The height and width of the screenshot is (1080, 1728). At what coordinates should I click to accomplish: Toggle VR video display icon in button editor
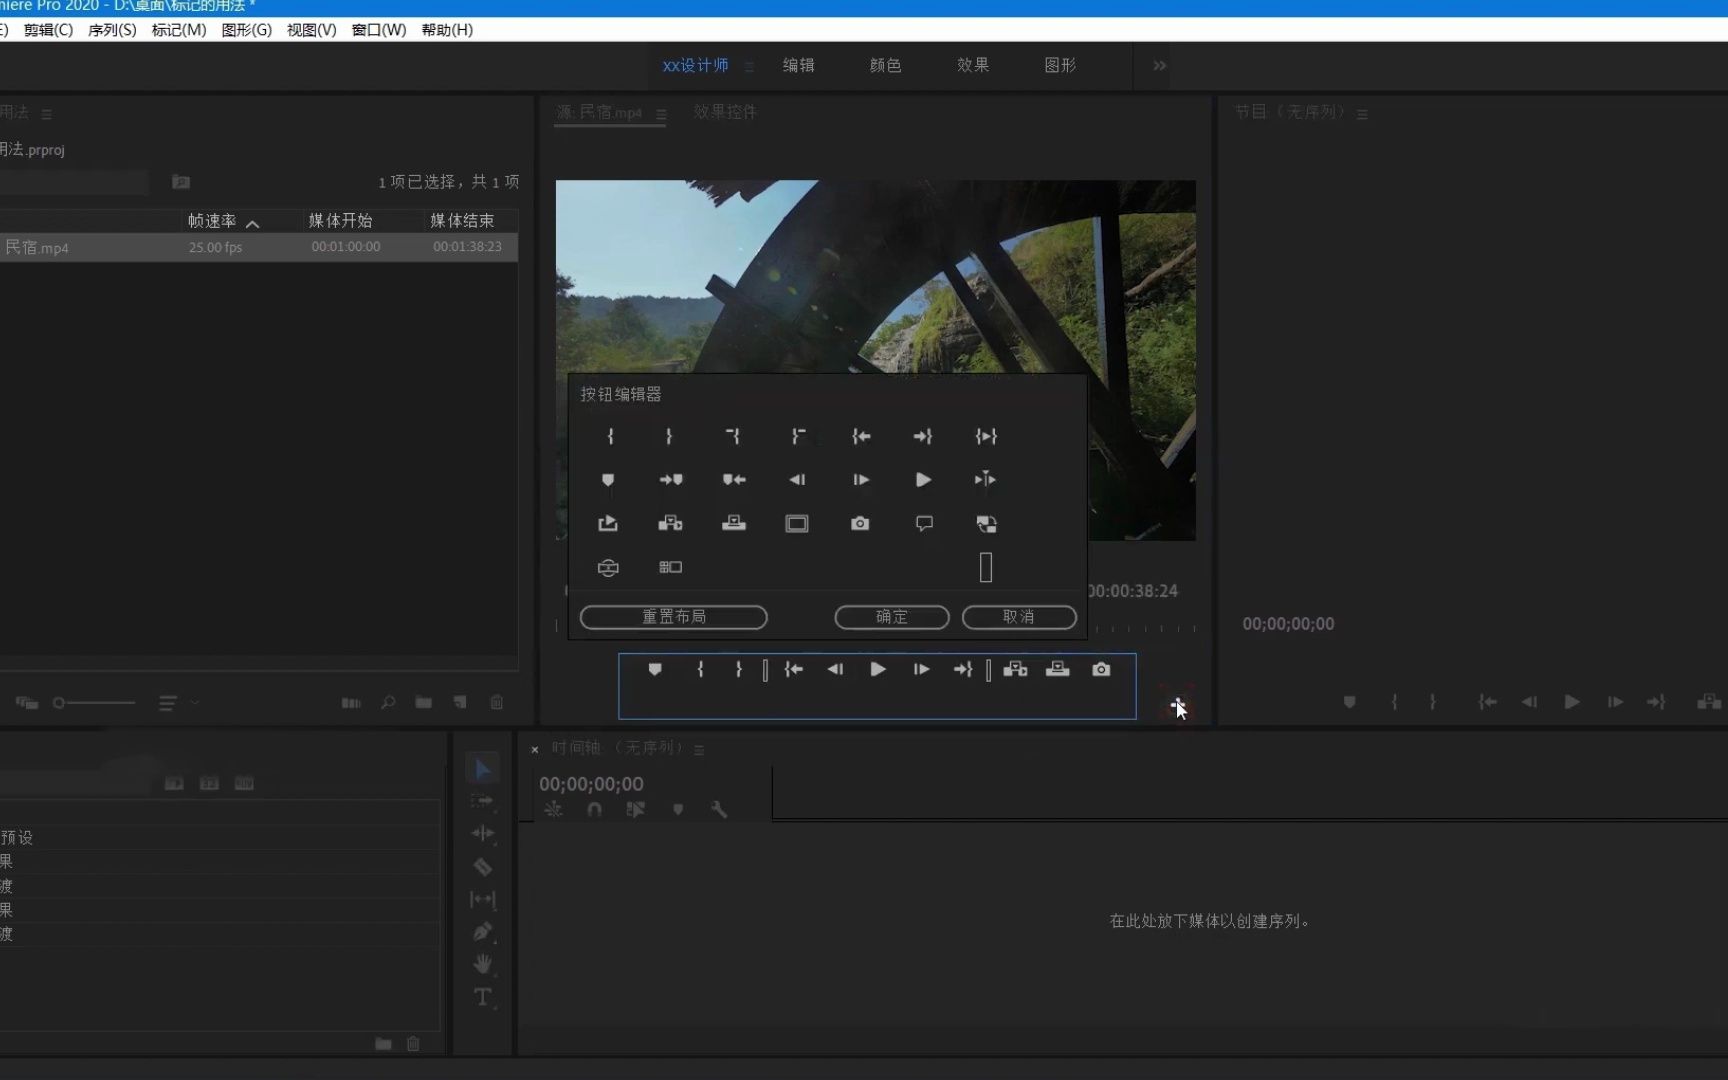tap(608, 567)
